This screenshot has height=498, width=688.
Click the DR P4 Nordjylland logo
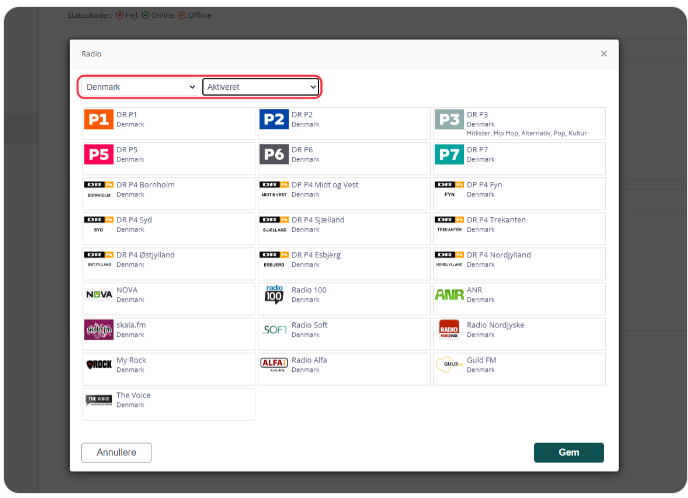pos(449,259)
